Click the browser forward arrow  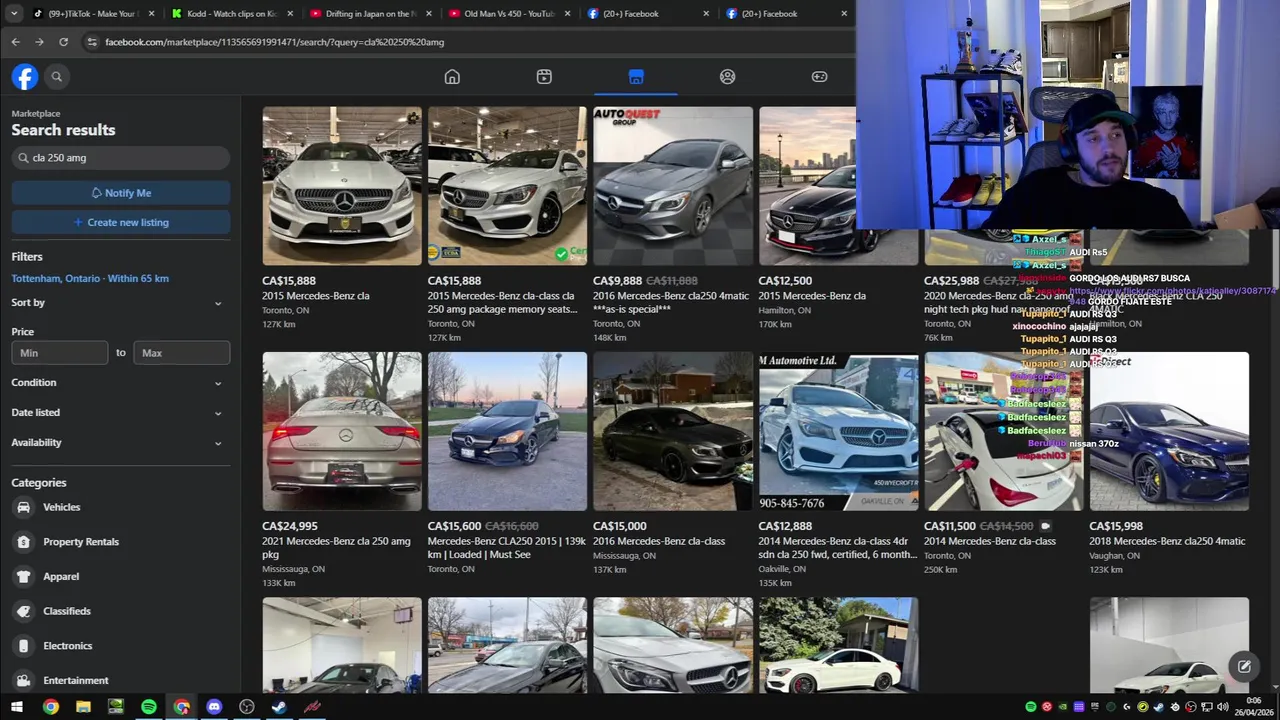39,42
